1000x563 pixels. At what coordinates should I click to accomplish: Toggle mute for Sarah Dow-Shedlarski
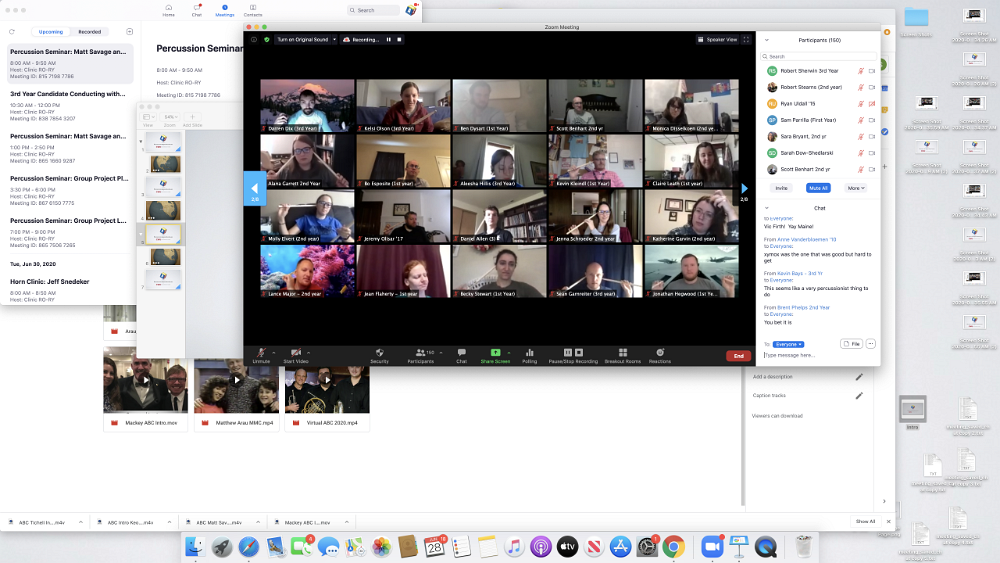[x=860, y=153]
